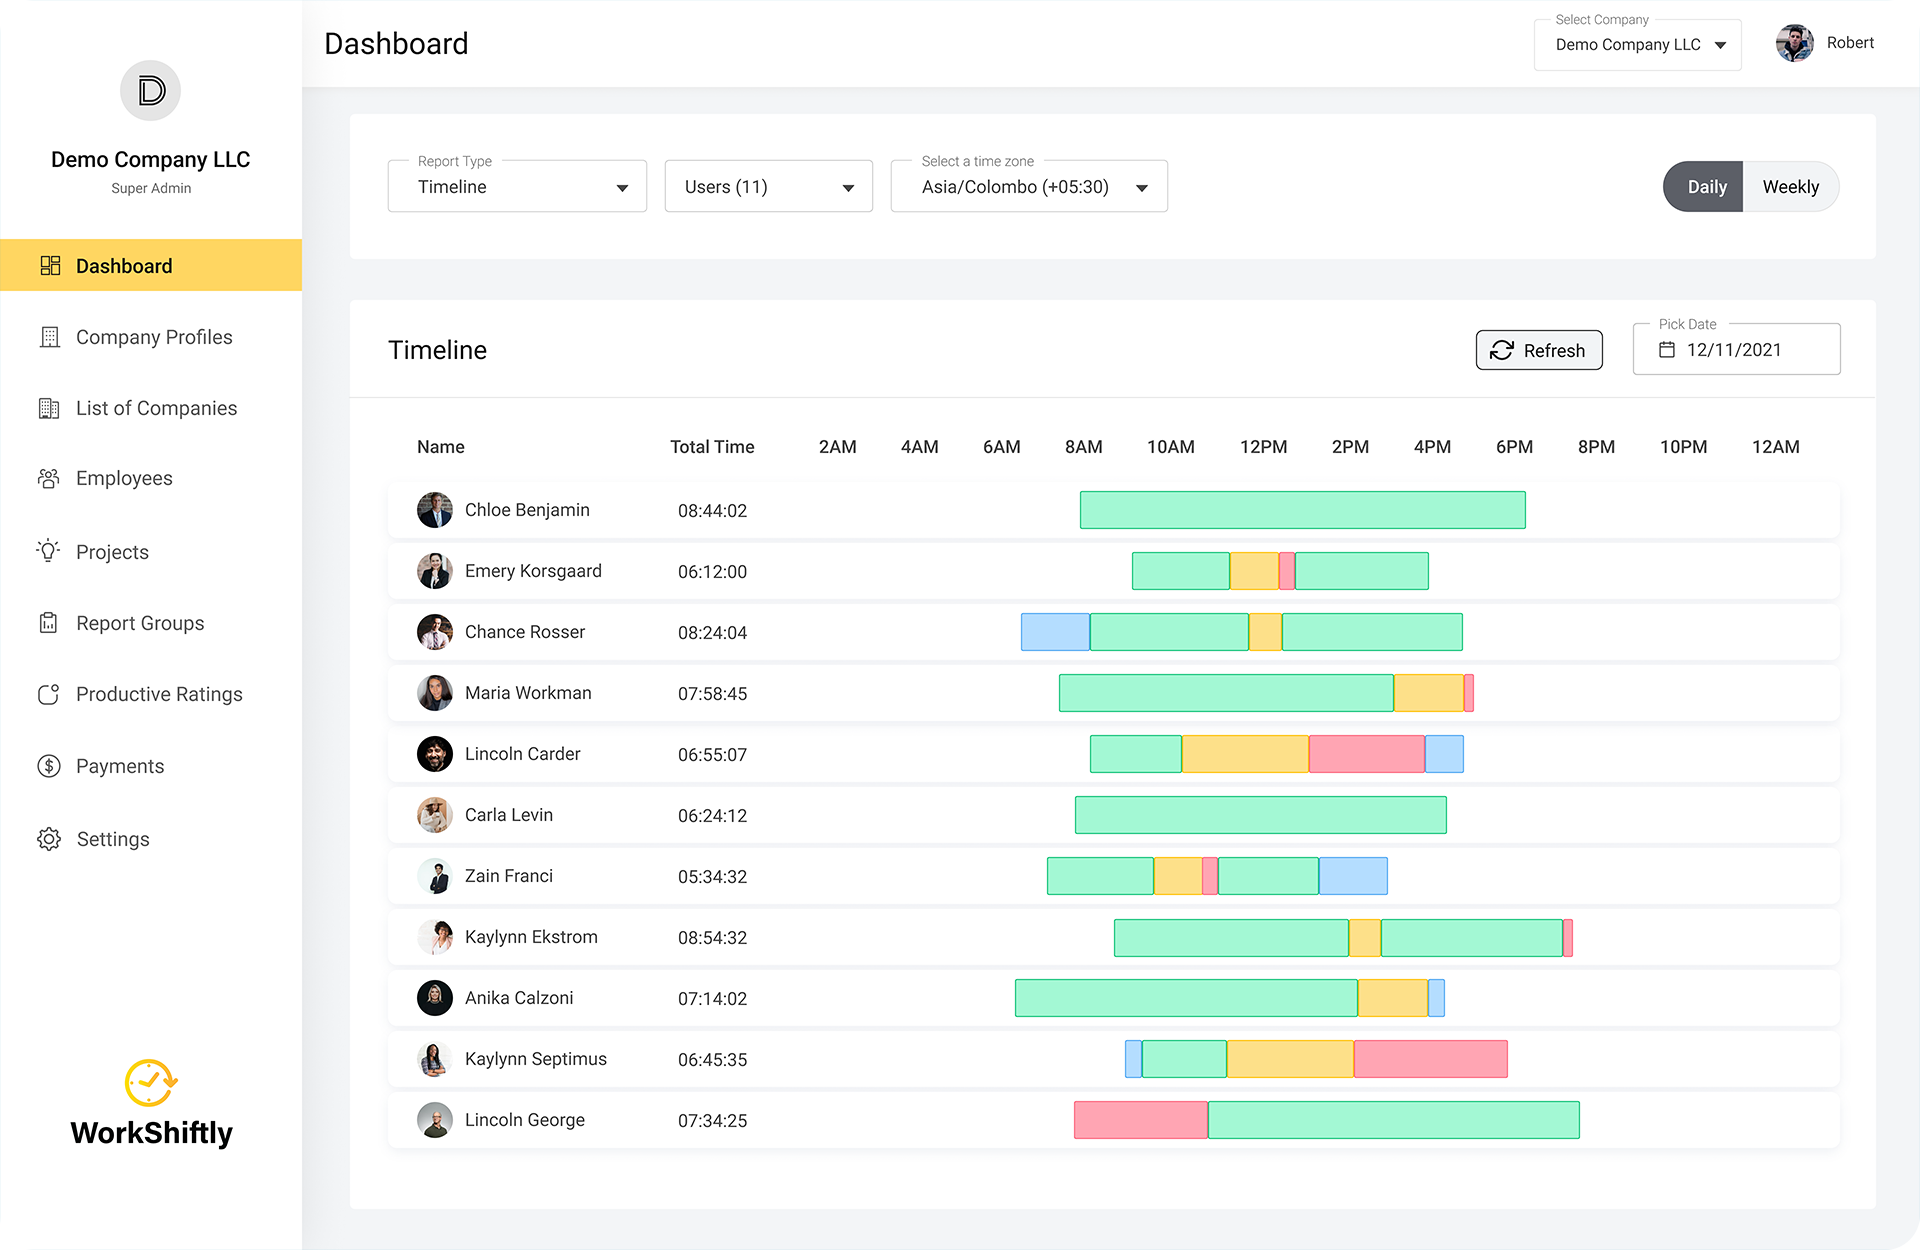Image resolution: width=1920 pixels, height=1250 pixels.
Task: Click the Report Groups clipboard icon
Action: pos(48,623)
